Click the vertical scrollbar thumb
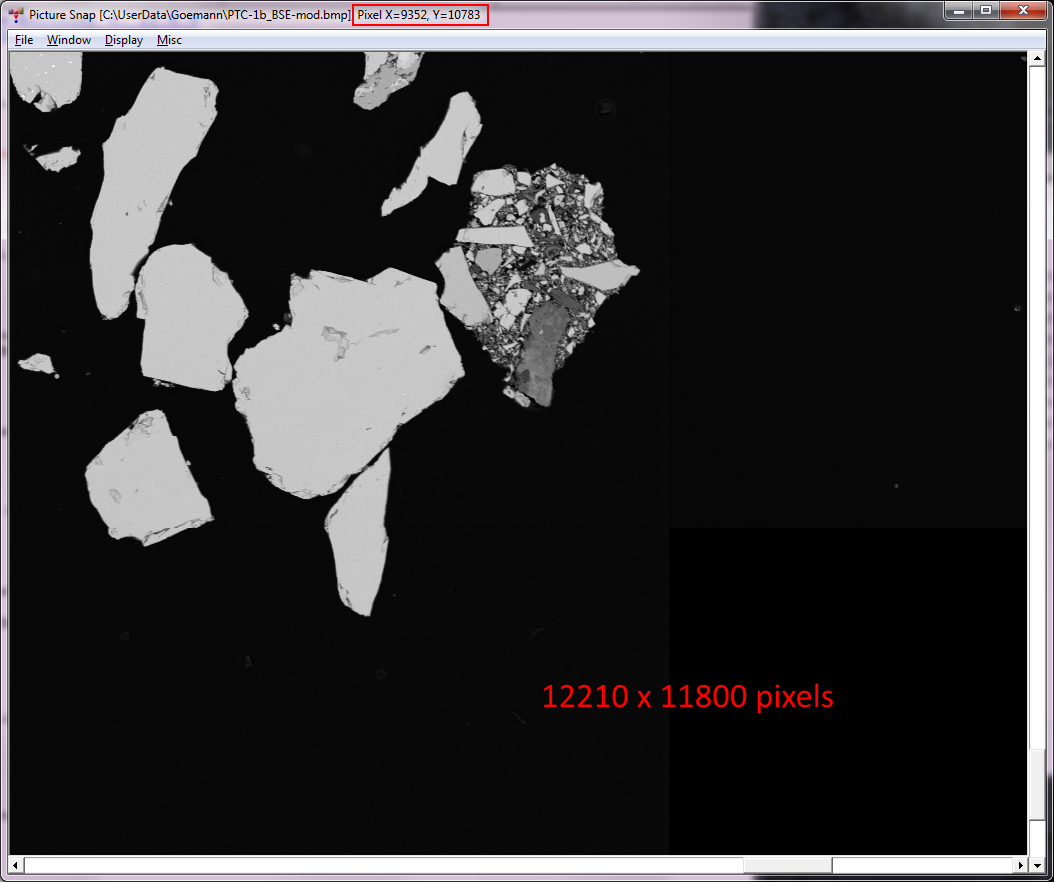Screen dimensions: 1054x882 click(1036, 783)
